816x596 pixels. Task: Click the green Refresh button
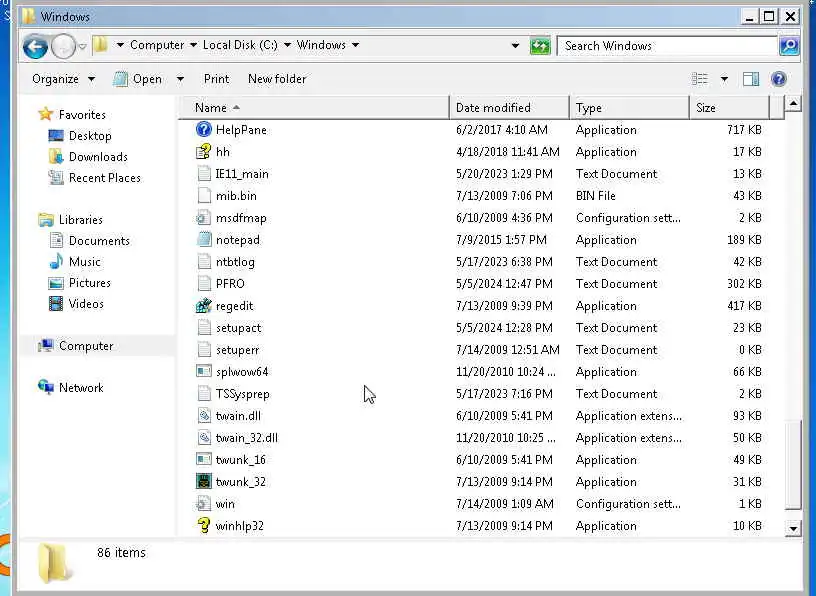click(x=540, y=46)
